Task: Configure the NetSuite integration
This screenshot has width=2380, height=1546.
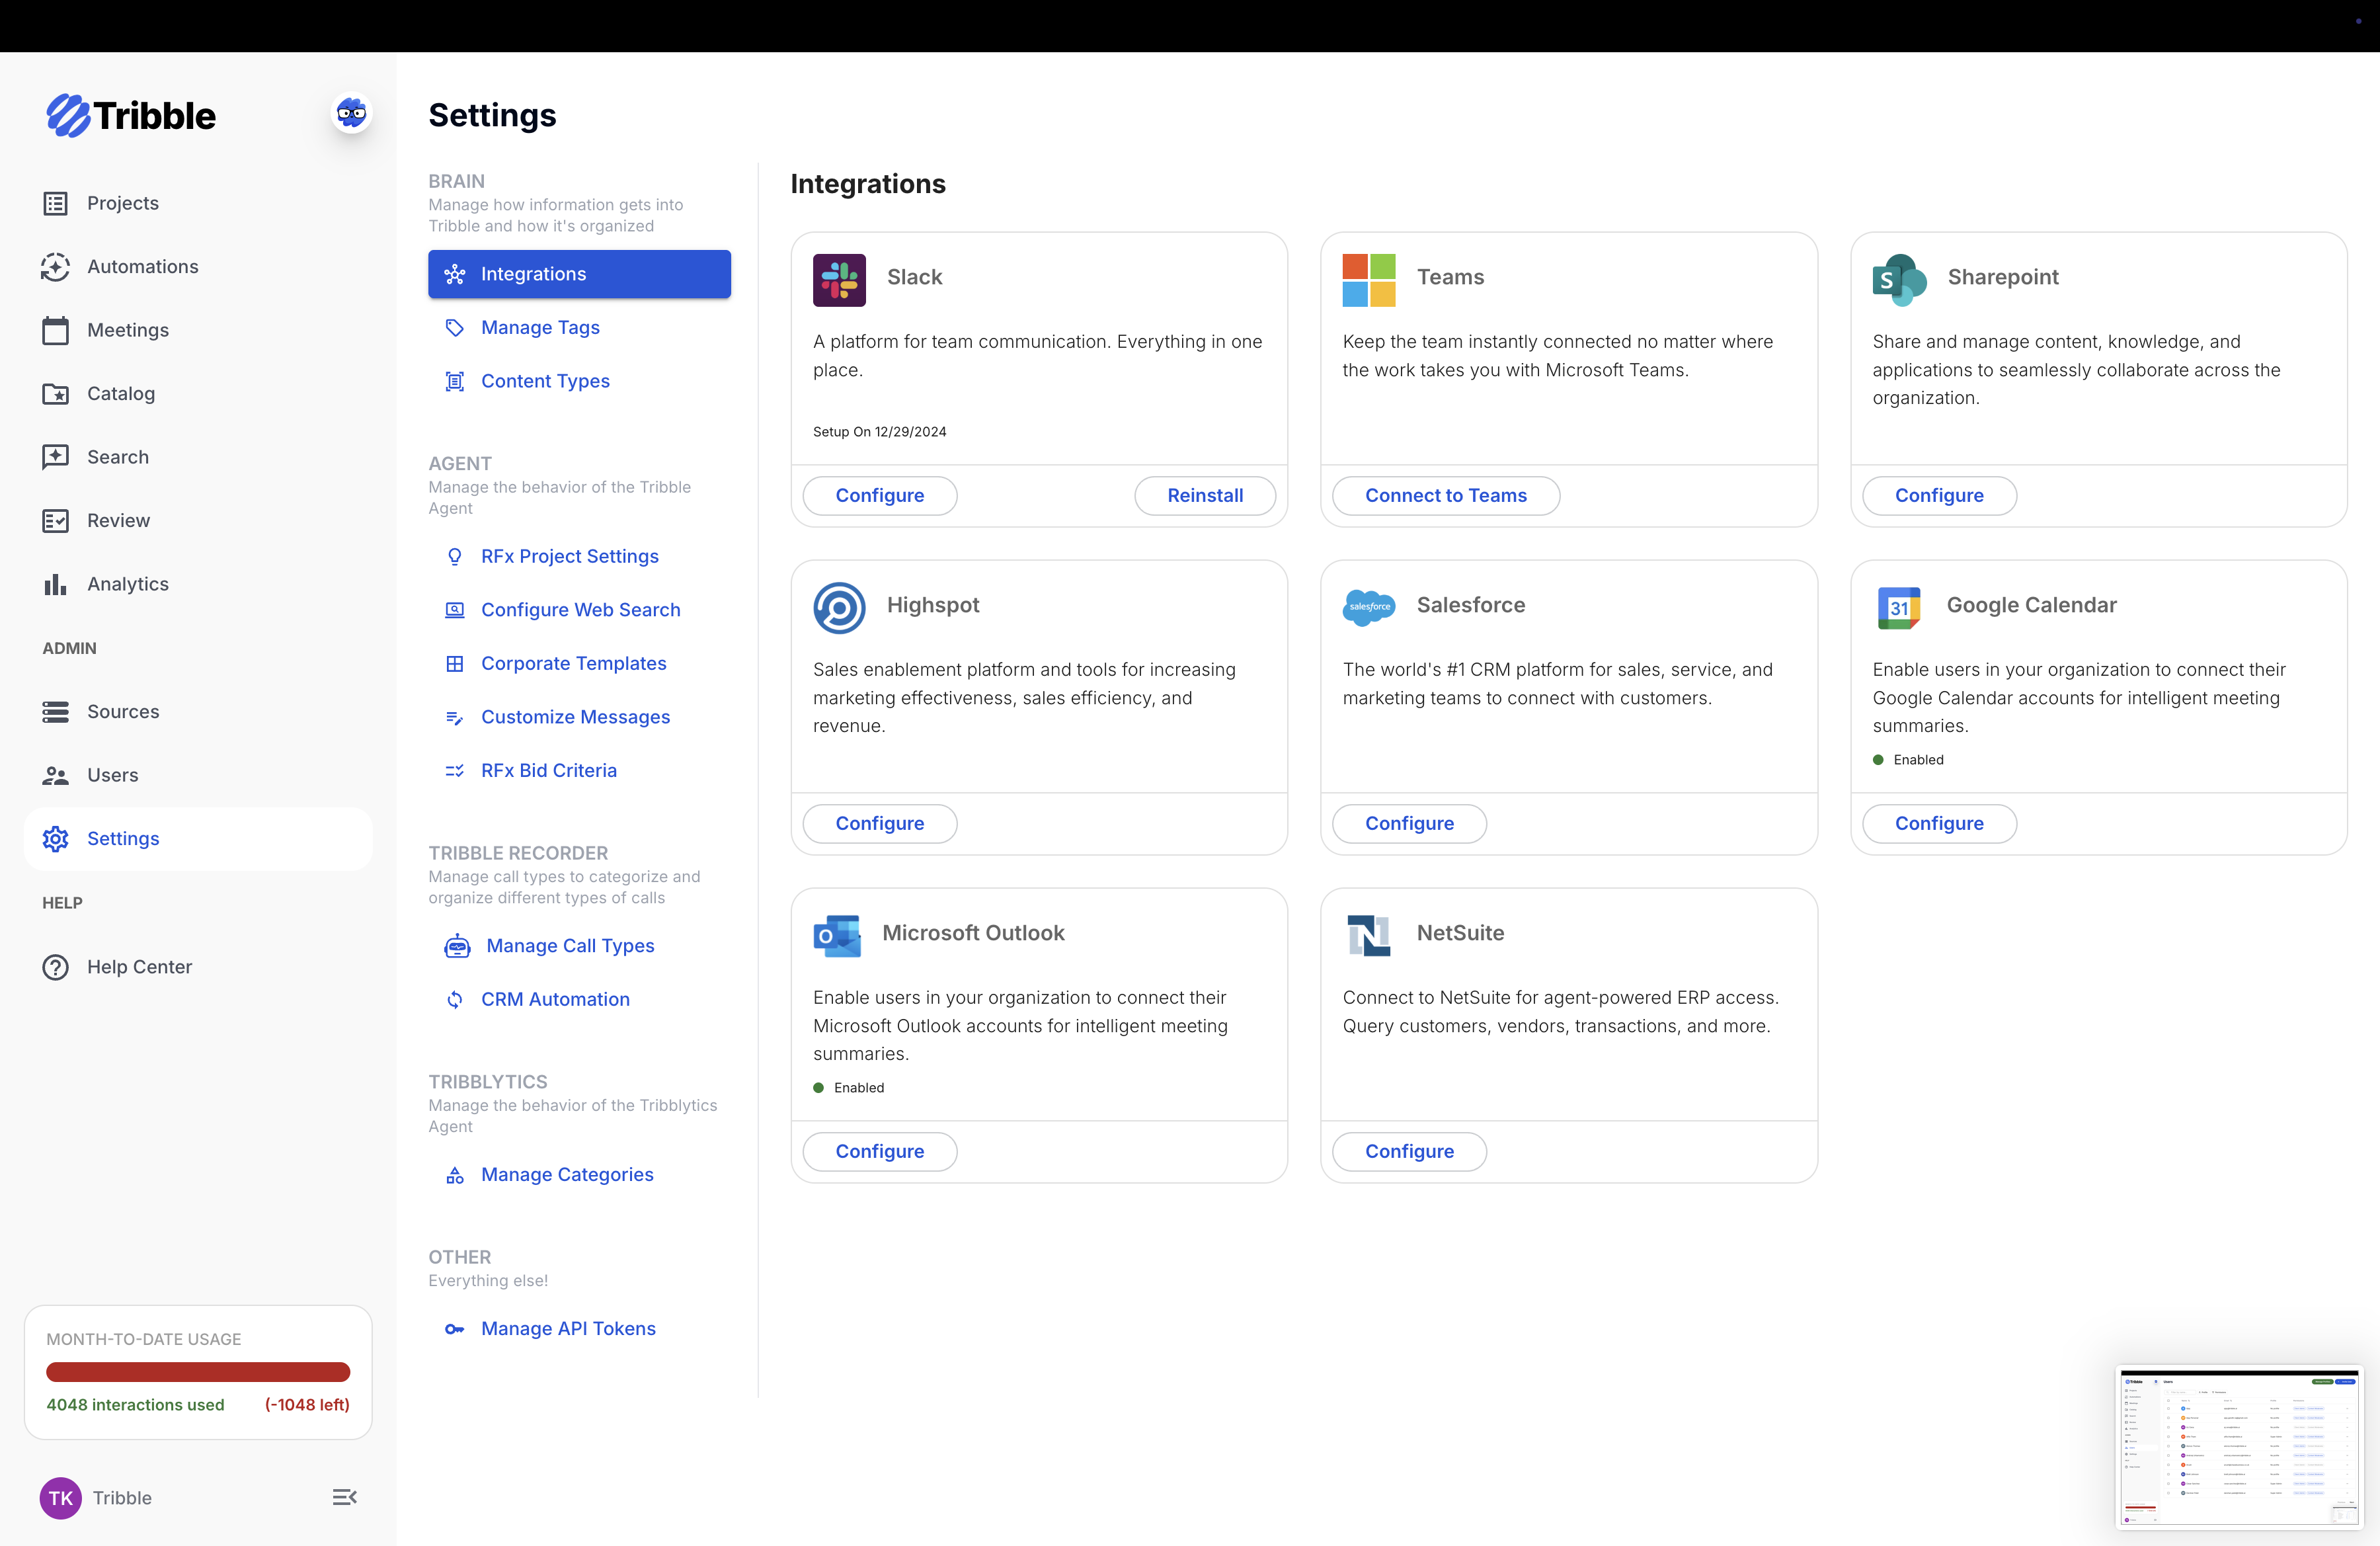Action: tap(1410, 1152)
